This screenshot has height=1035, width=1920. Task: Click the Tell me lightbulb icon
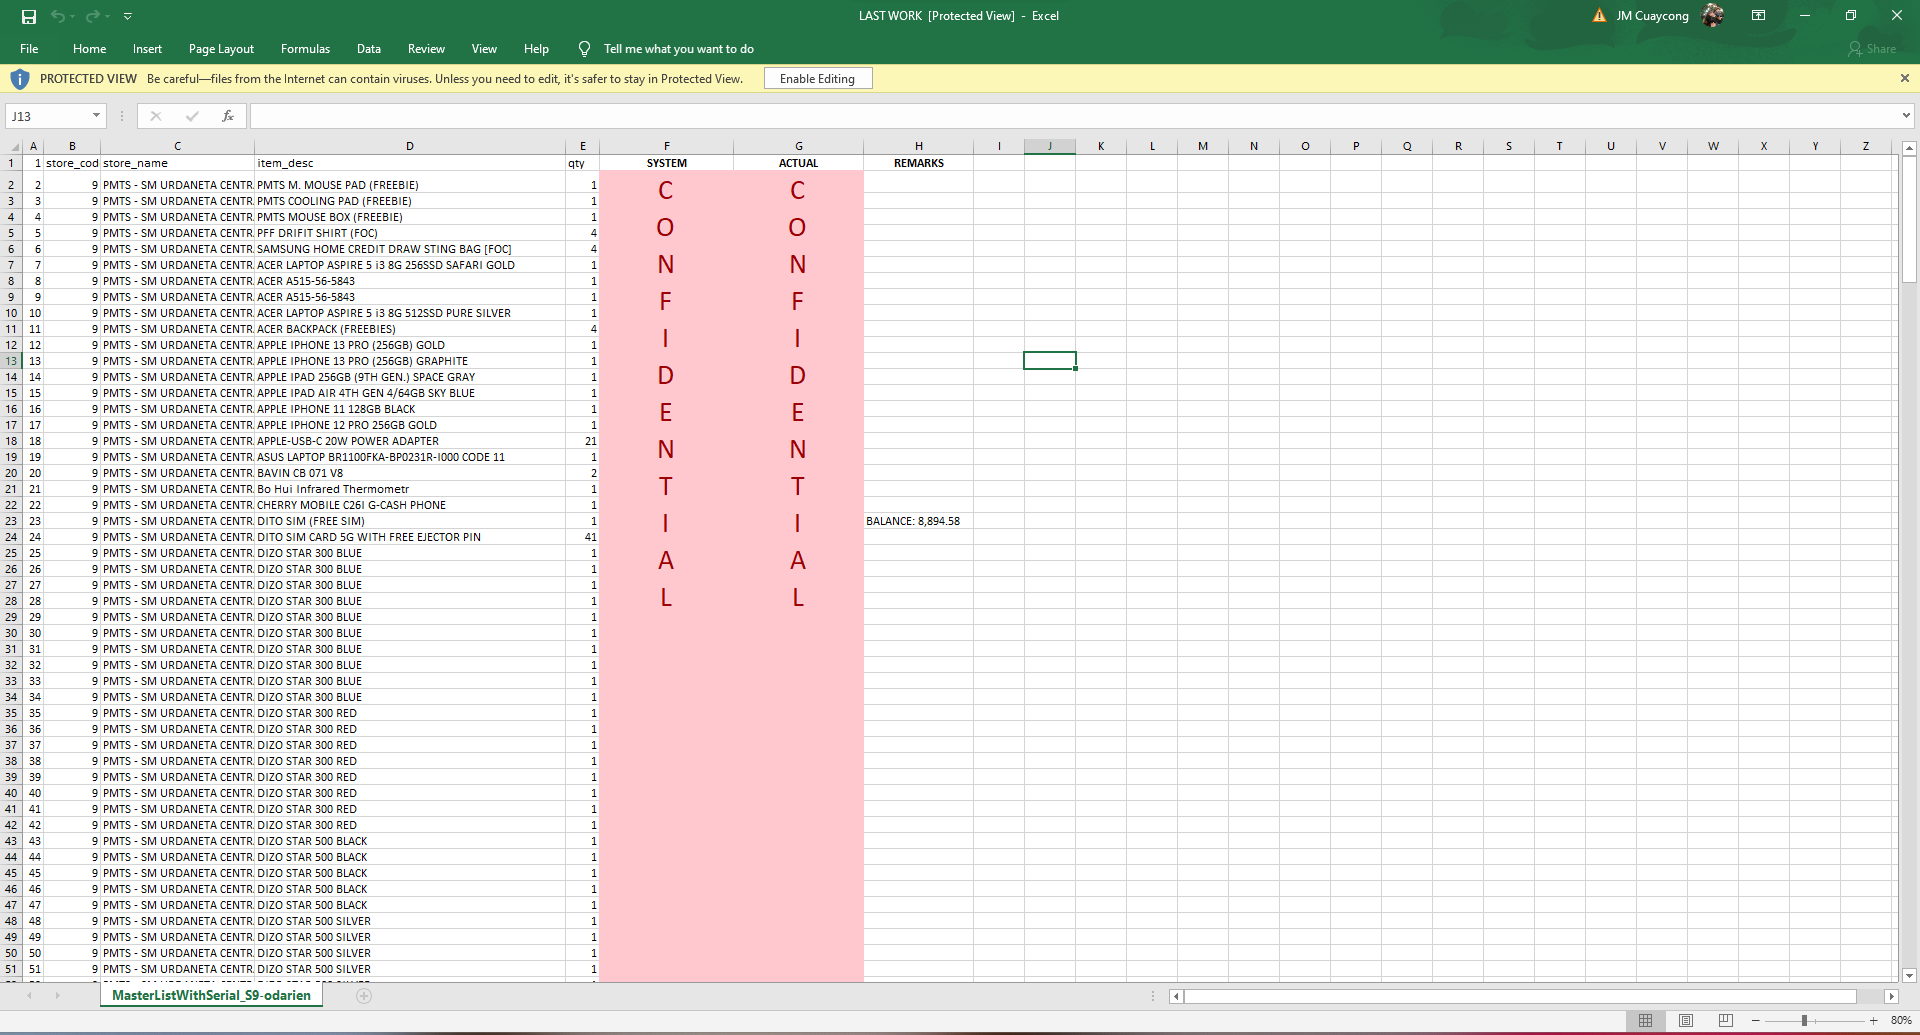(584, 49)
